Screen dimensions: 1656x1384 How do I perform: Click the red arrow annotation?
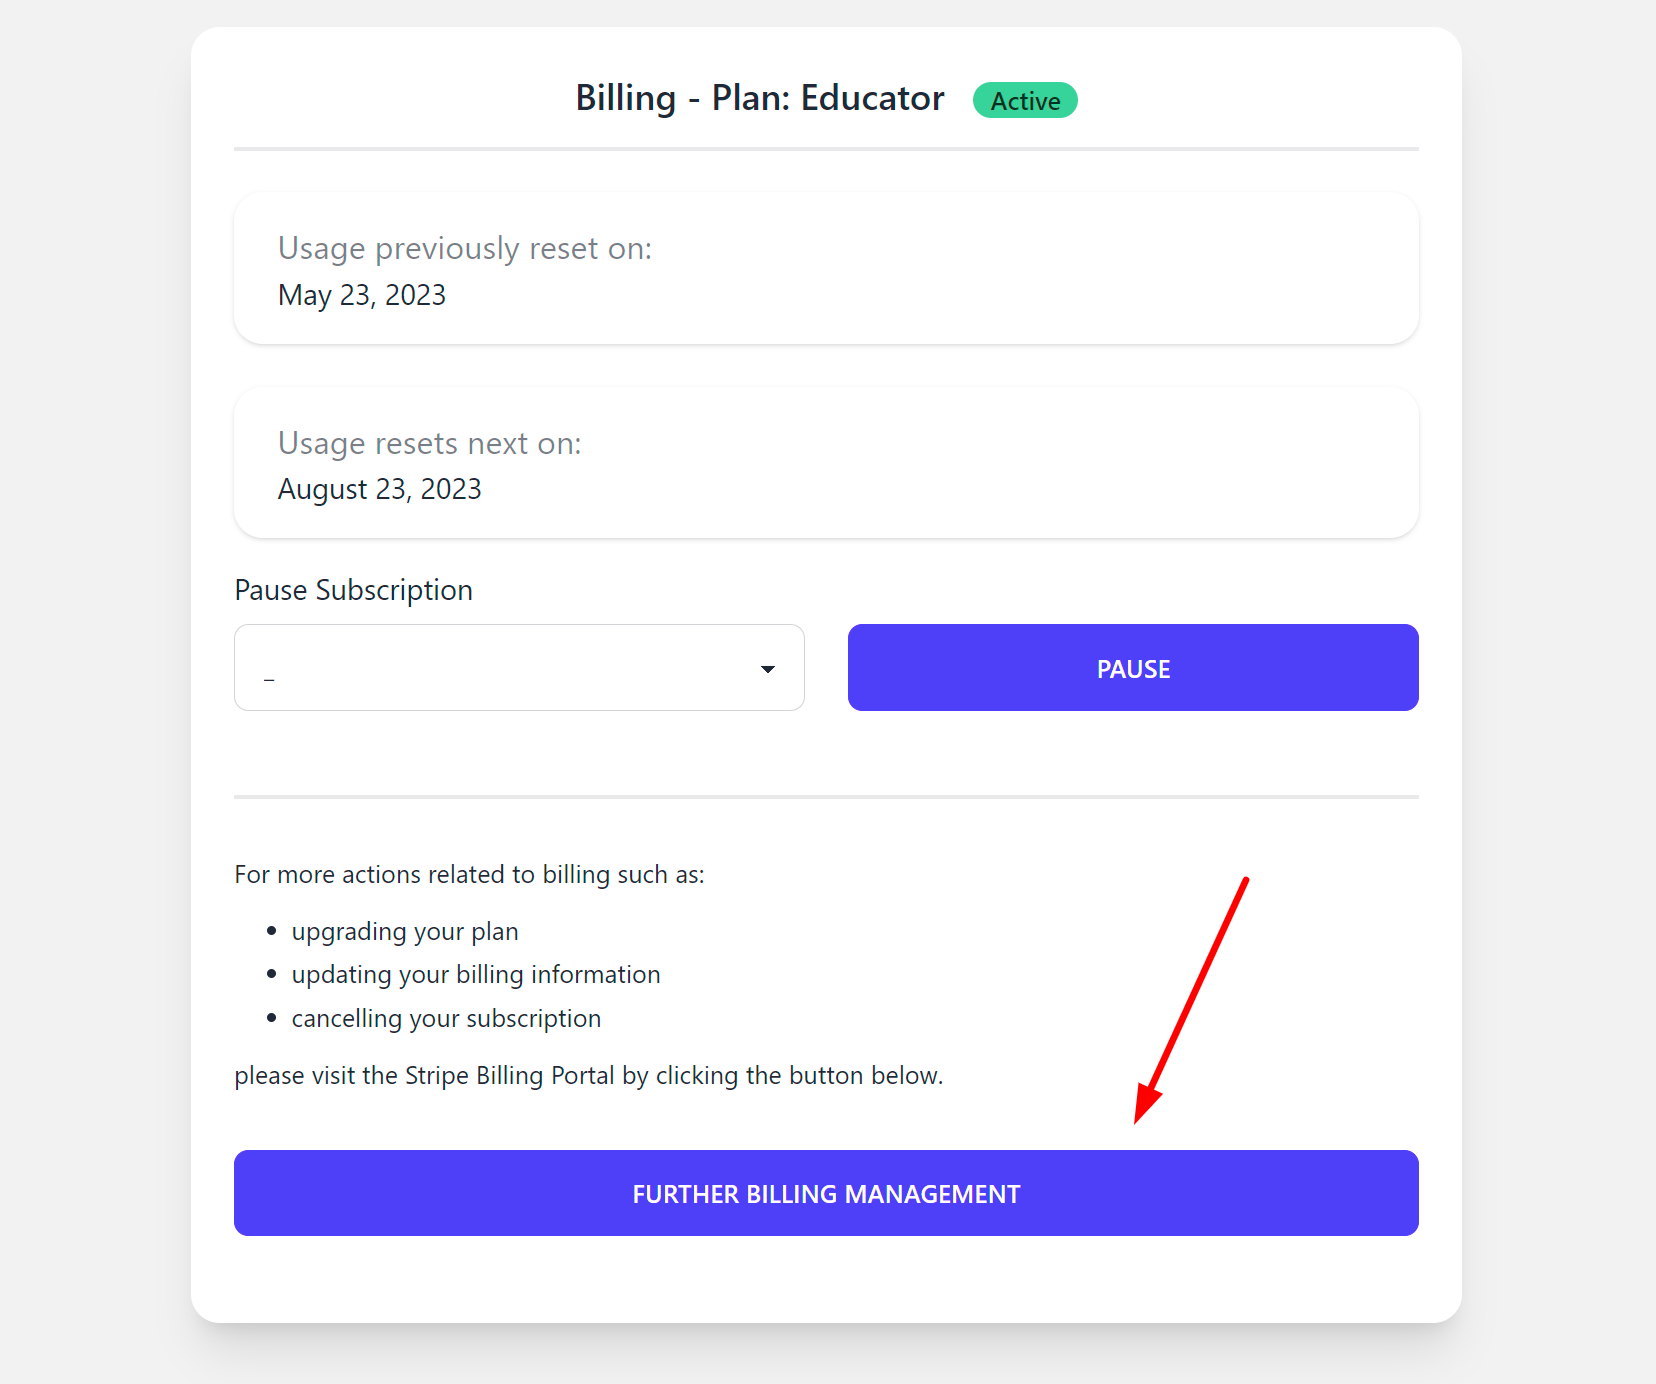pyautogui.click(x=1191, y=1000)
